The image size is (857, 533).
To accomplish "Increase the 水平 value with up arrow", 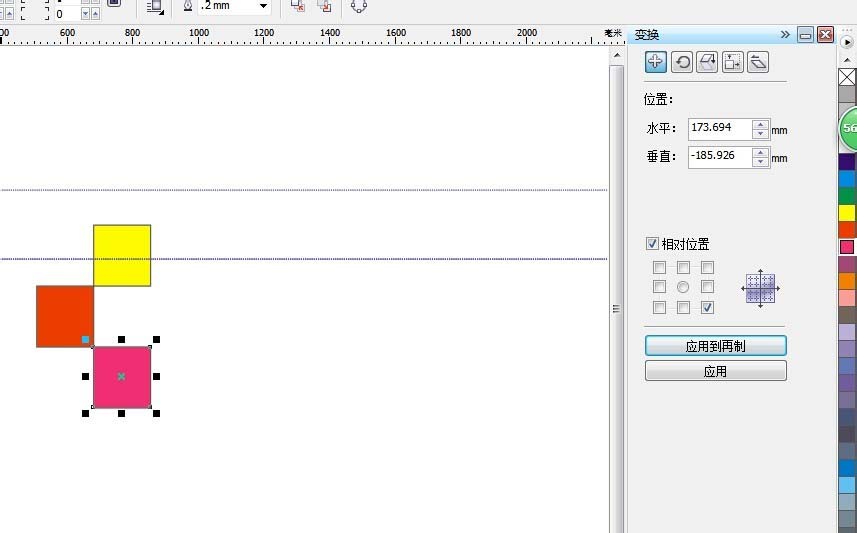I will (760, 125).
